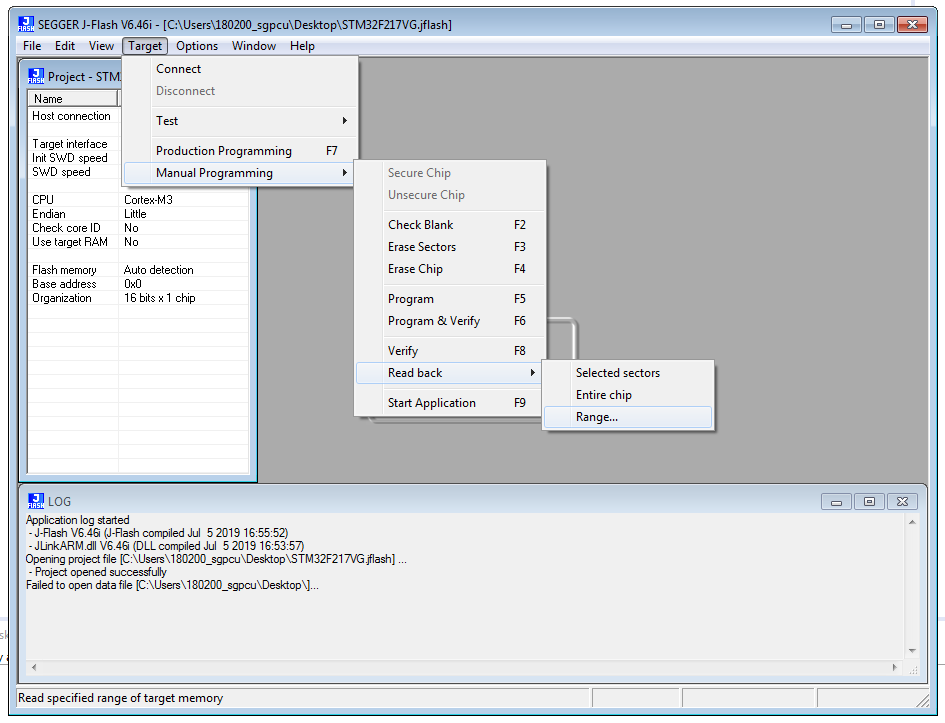The image size is (945, 723).
Task: Click the LOG horizontal scrollbar left arrow
Action: [34, 667]
